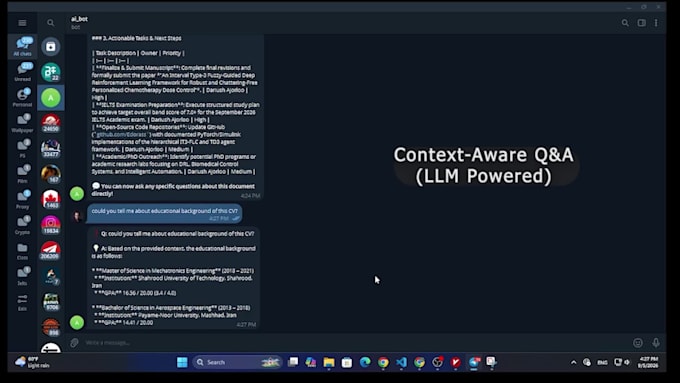Open the chat with 24650 unread badge

coord(51,123)
